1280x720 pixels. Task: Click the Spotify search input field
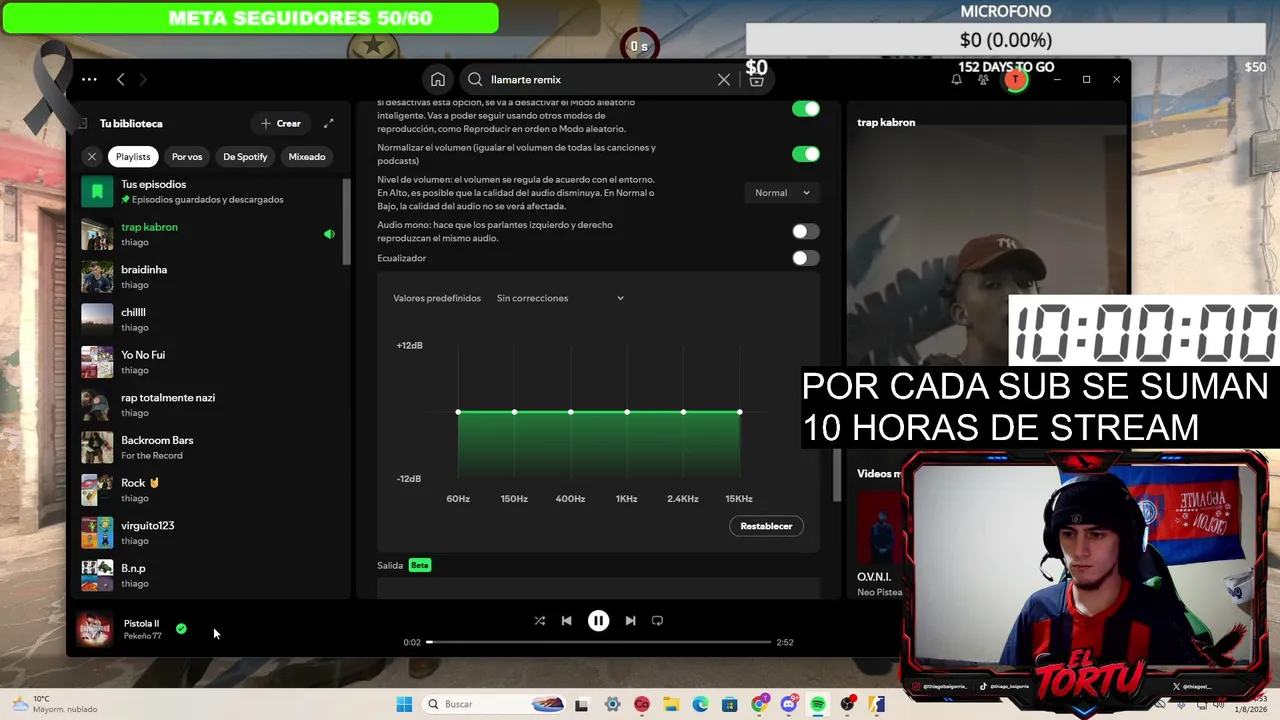pos(598,80)
